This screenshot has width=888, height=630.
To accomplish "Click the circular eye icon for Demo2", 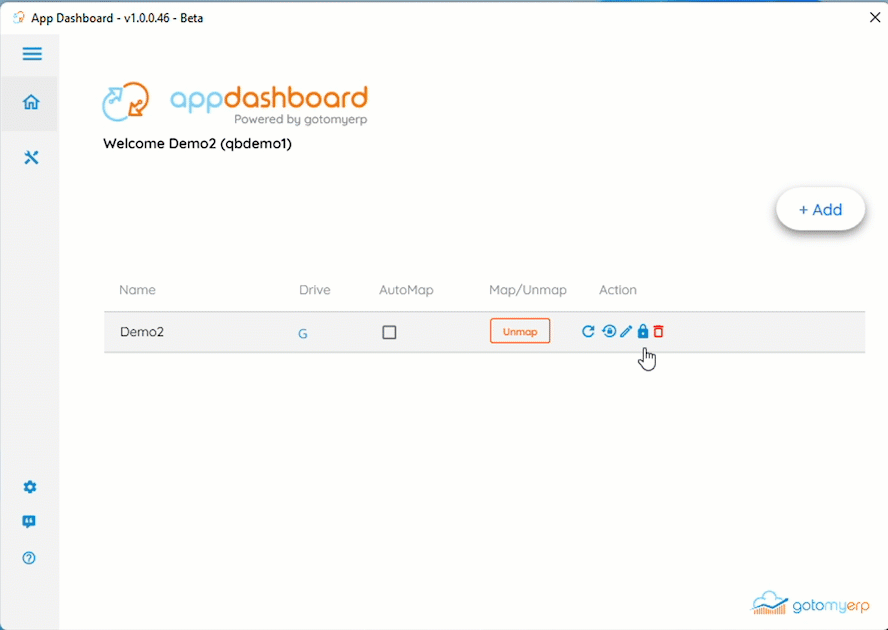I will pos(609,331).
